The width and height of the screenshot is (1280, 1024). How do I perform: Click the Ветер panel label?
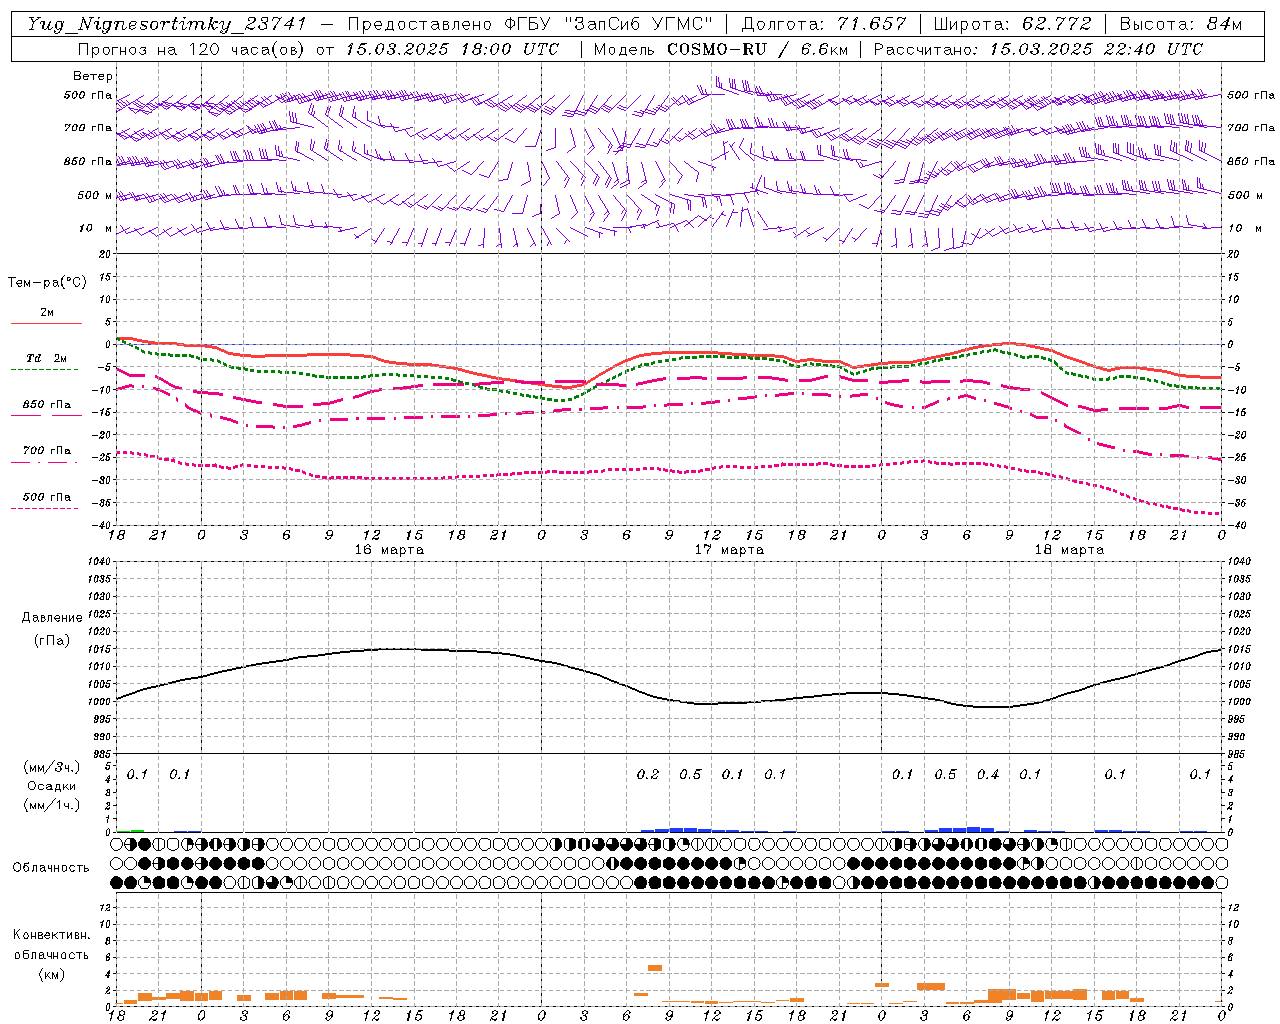[93, 76]
